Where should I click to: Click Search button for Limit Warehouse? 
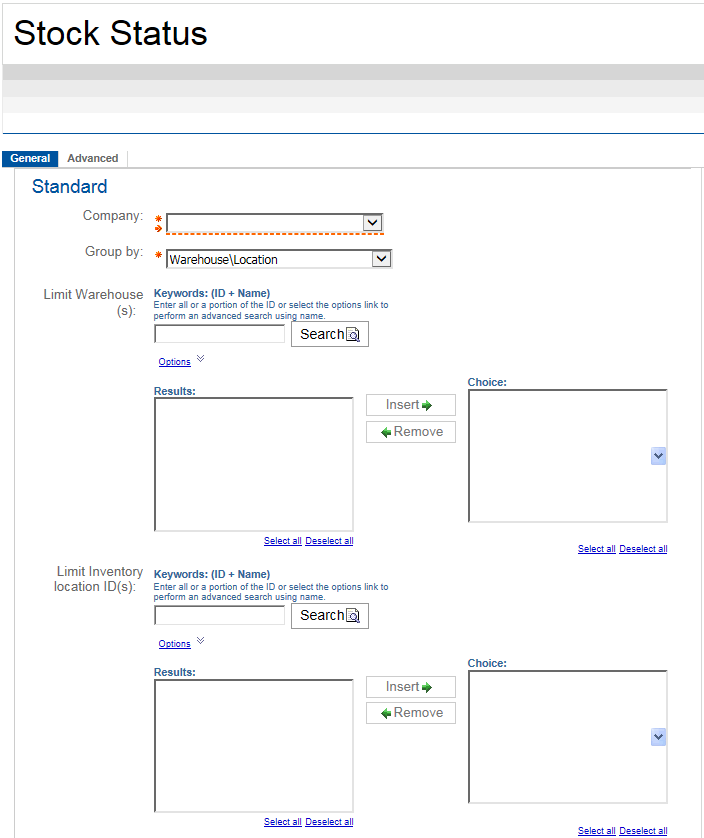coord(329,334)
